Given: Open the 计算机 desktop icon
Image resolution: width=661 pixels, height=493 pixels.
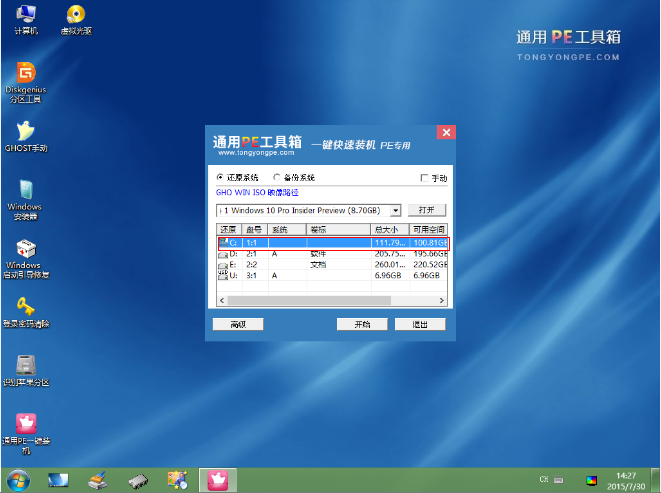Looking at the screenshot, I should coord(26,20).
